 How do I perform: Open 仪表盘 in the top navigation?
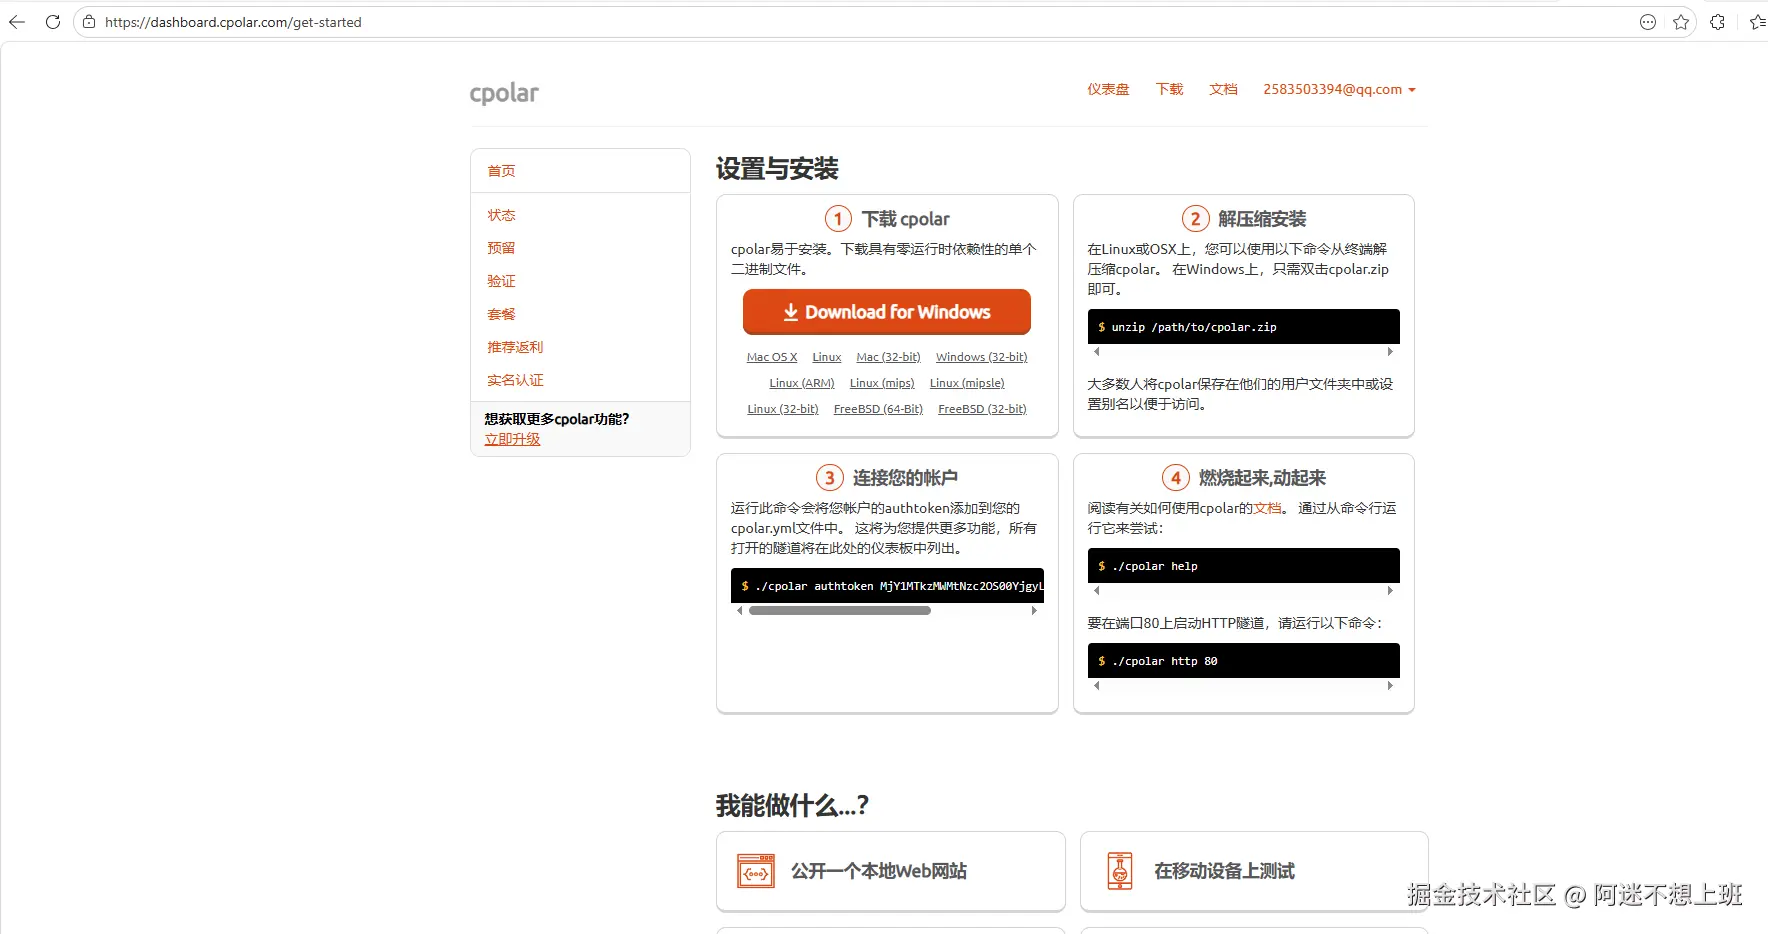point(1108,89)
